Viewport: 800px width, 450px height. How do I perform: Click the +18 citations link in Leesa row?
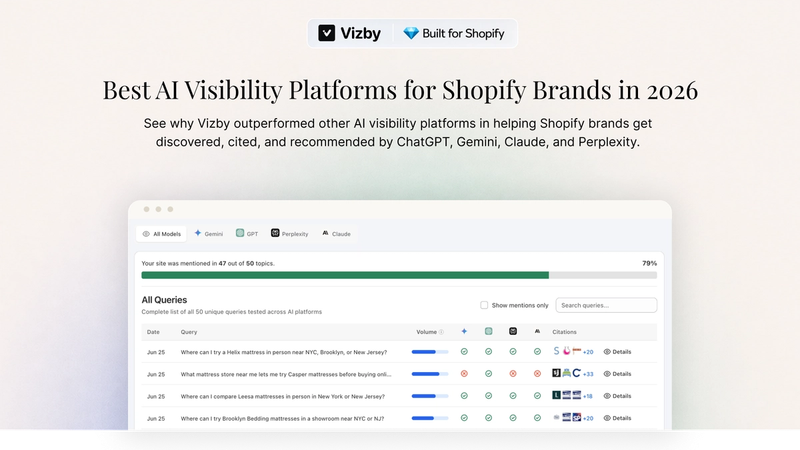(588, 396)
